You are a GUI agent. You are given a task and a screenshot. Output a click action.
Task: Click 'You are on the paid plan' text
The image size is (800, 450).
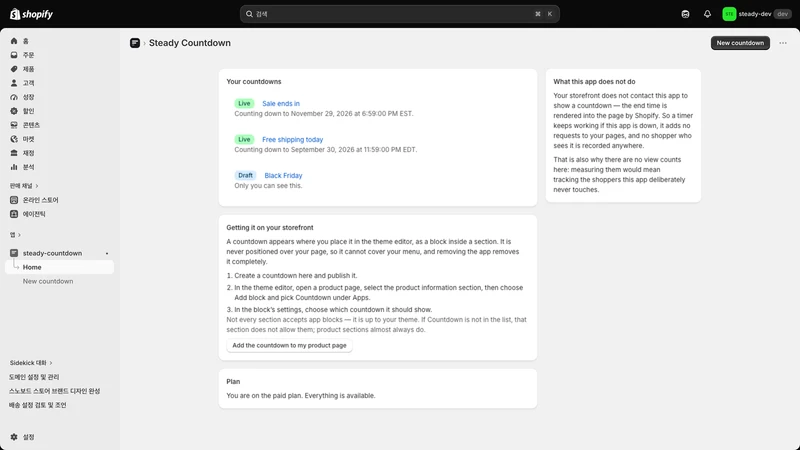pos(301,395)
